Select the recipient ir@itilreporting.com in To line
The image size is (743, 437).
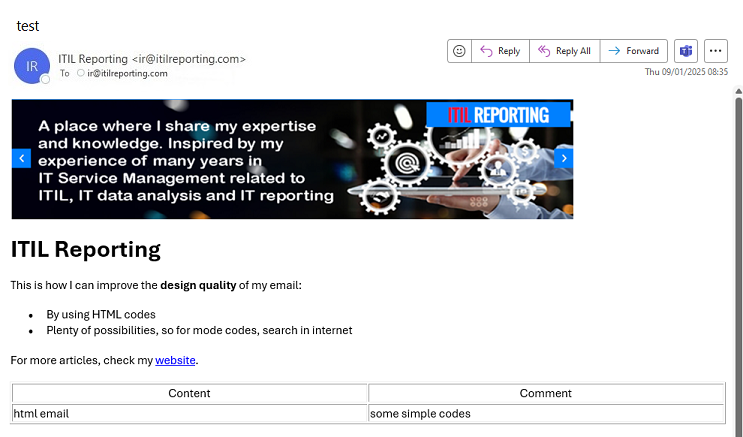click(127, 73)
